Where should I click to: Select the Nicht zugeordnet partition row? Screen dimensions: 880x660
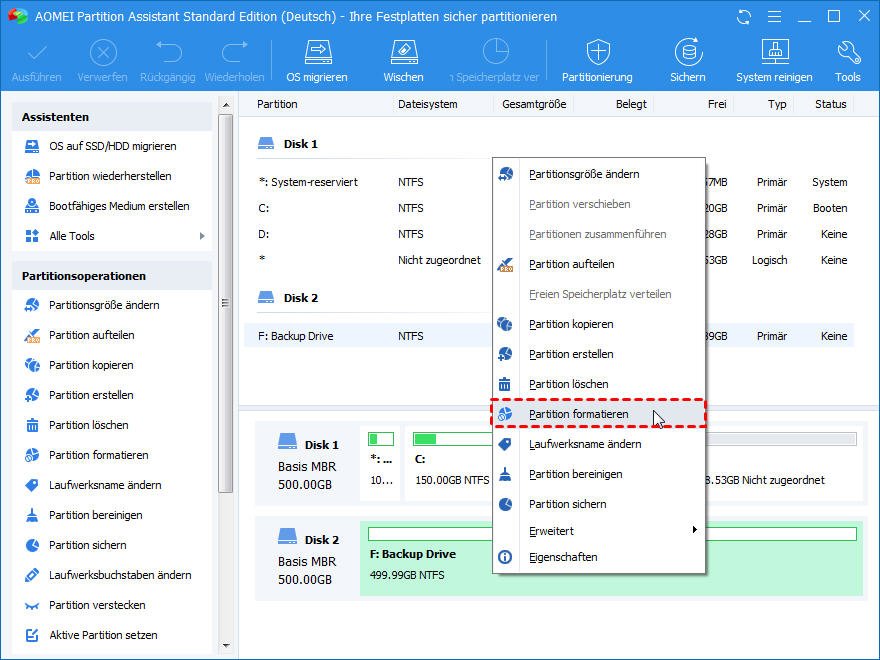pos(549,260)
